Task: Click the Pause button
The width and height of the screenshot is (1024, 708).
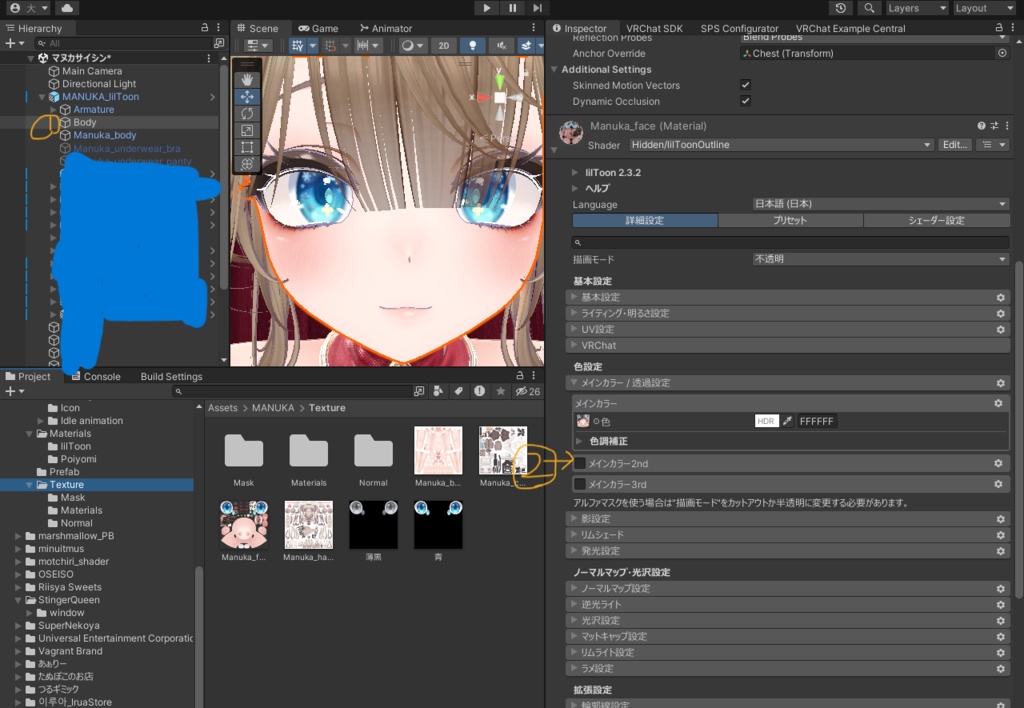Action: point(512,8)
